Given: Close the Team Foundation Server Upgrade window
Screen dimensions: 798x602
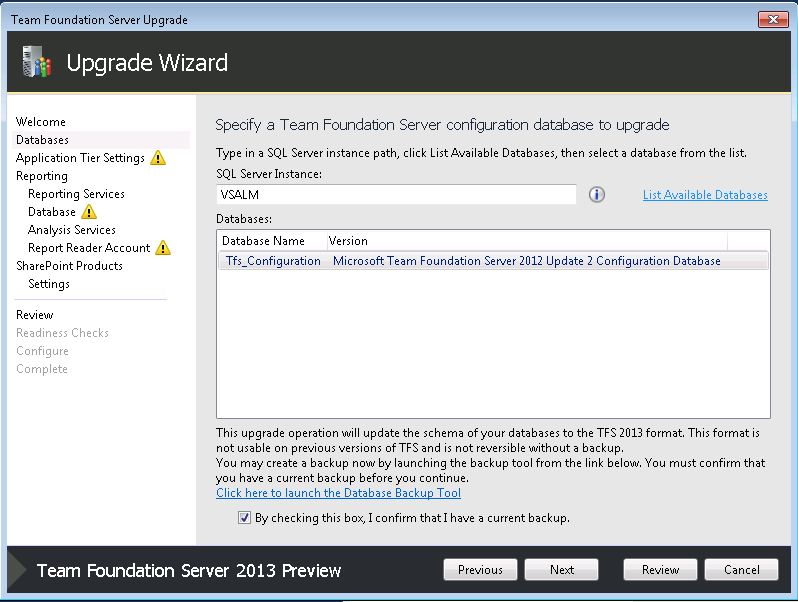Looking at the screenshot, I should pyautogui.click(x=773, y=19).
